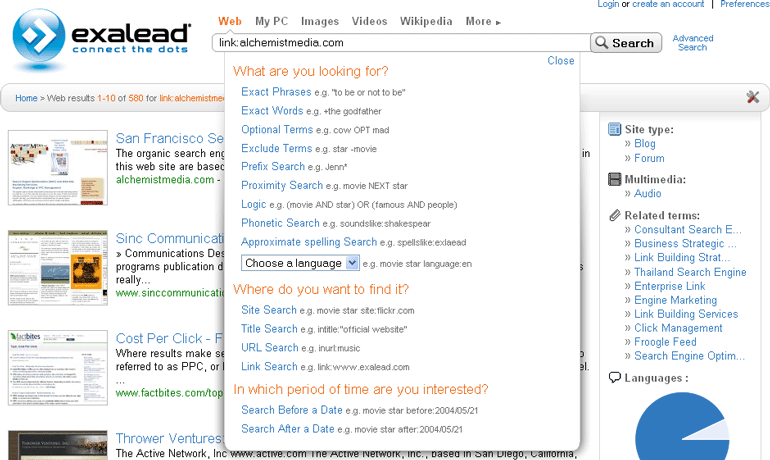This screenshot has width=770, height=460.
Task: Click Engine Marketing related term
Action: pos(675,300)
